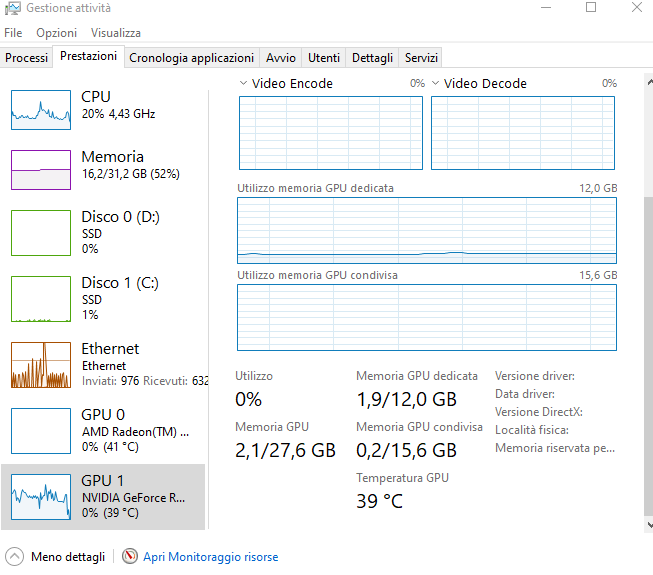The height and width of the screenshot is (575, 653).
Task: Click the Data driver label
Action: click(x=525, y=394)
